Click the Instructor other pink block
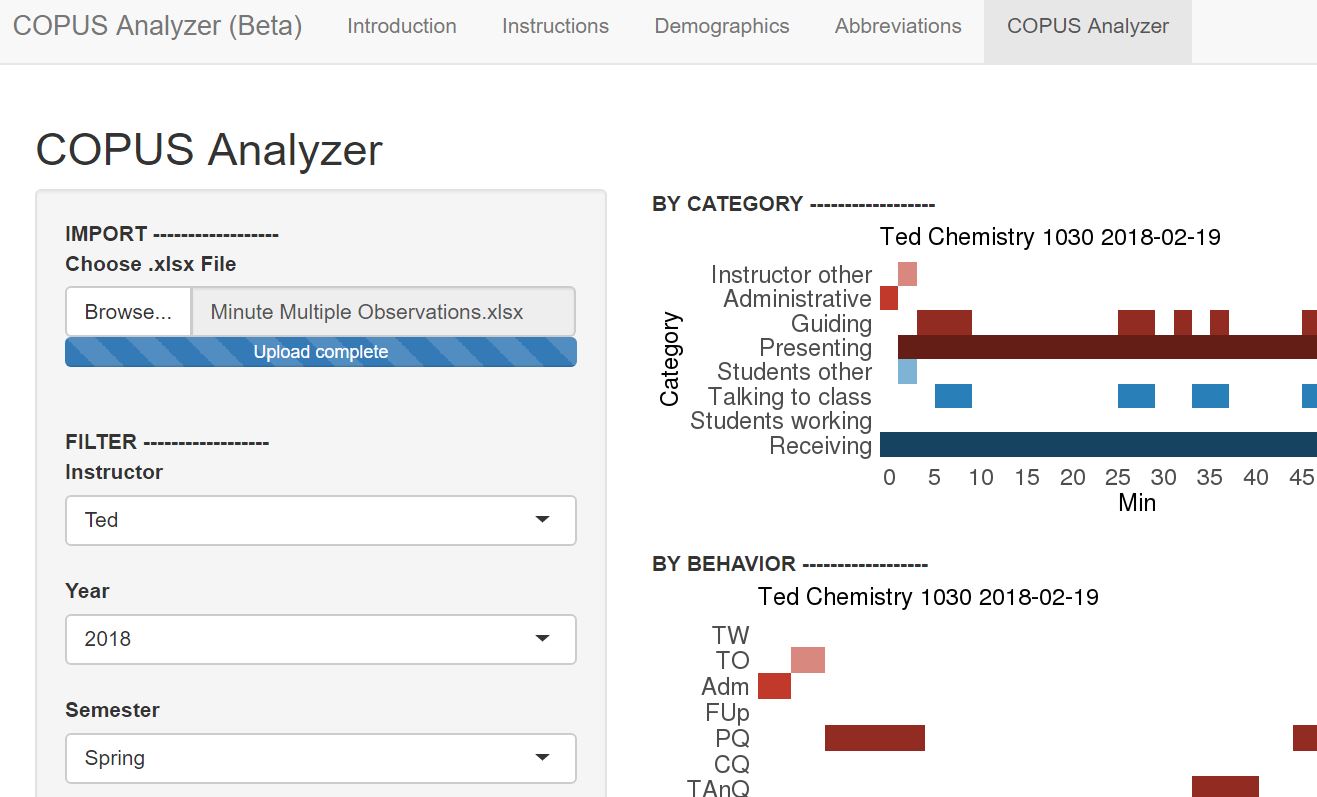1317x797 pixels. point(907,274)
